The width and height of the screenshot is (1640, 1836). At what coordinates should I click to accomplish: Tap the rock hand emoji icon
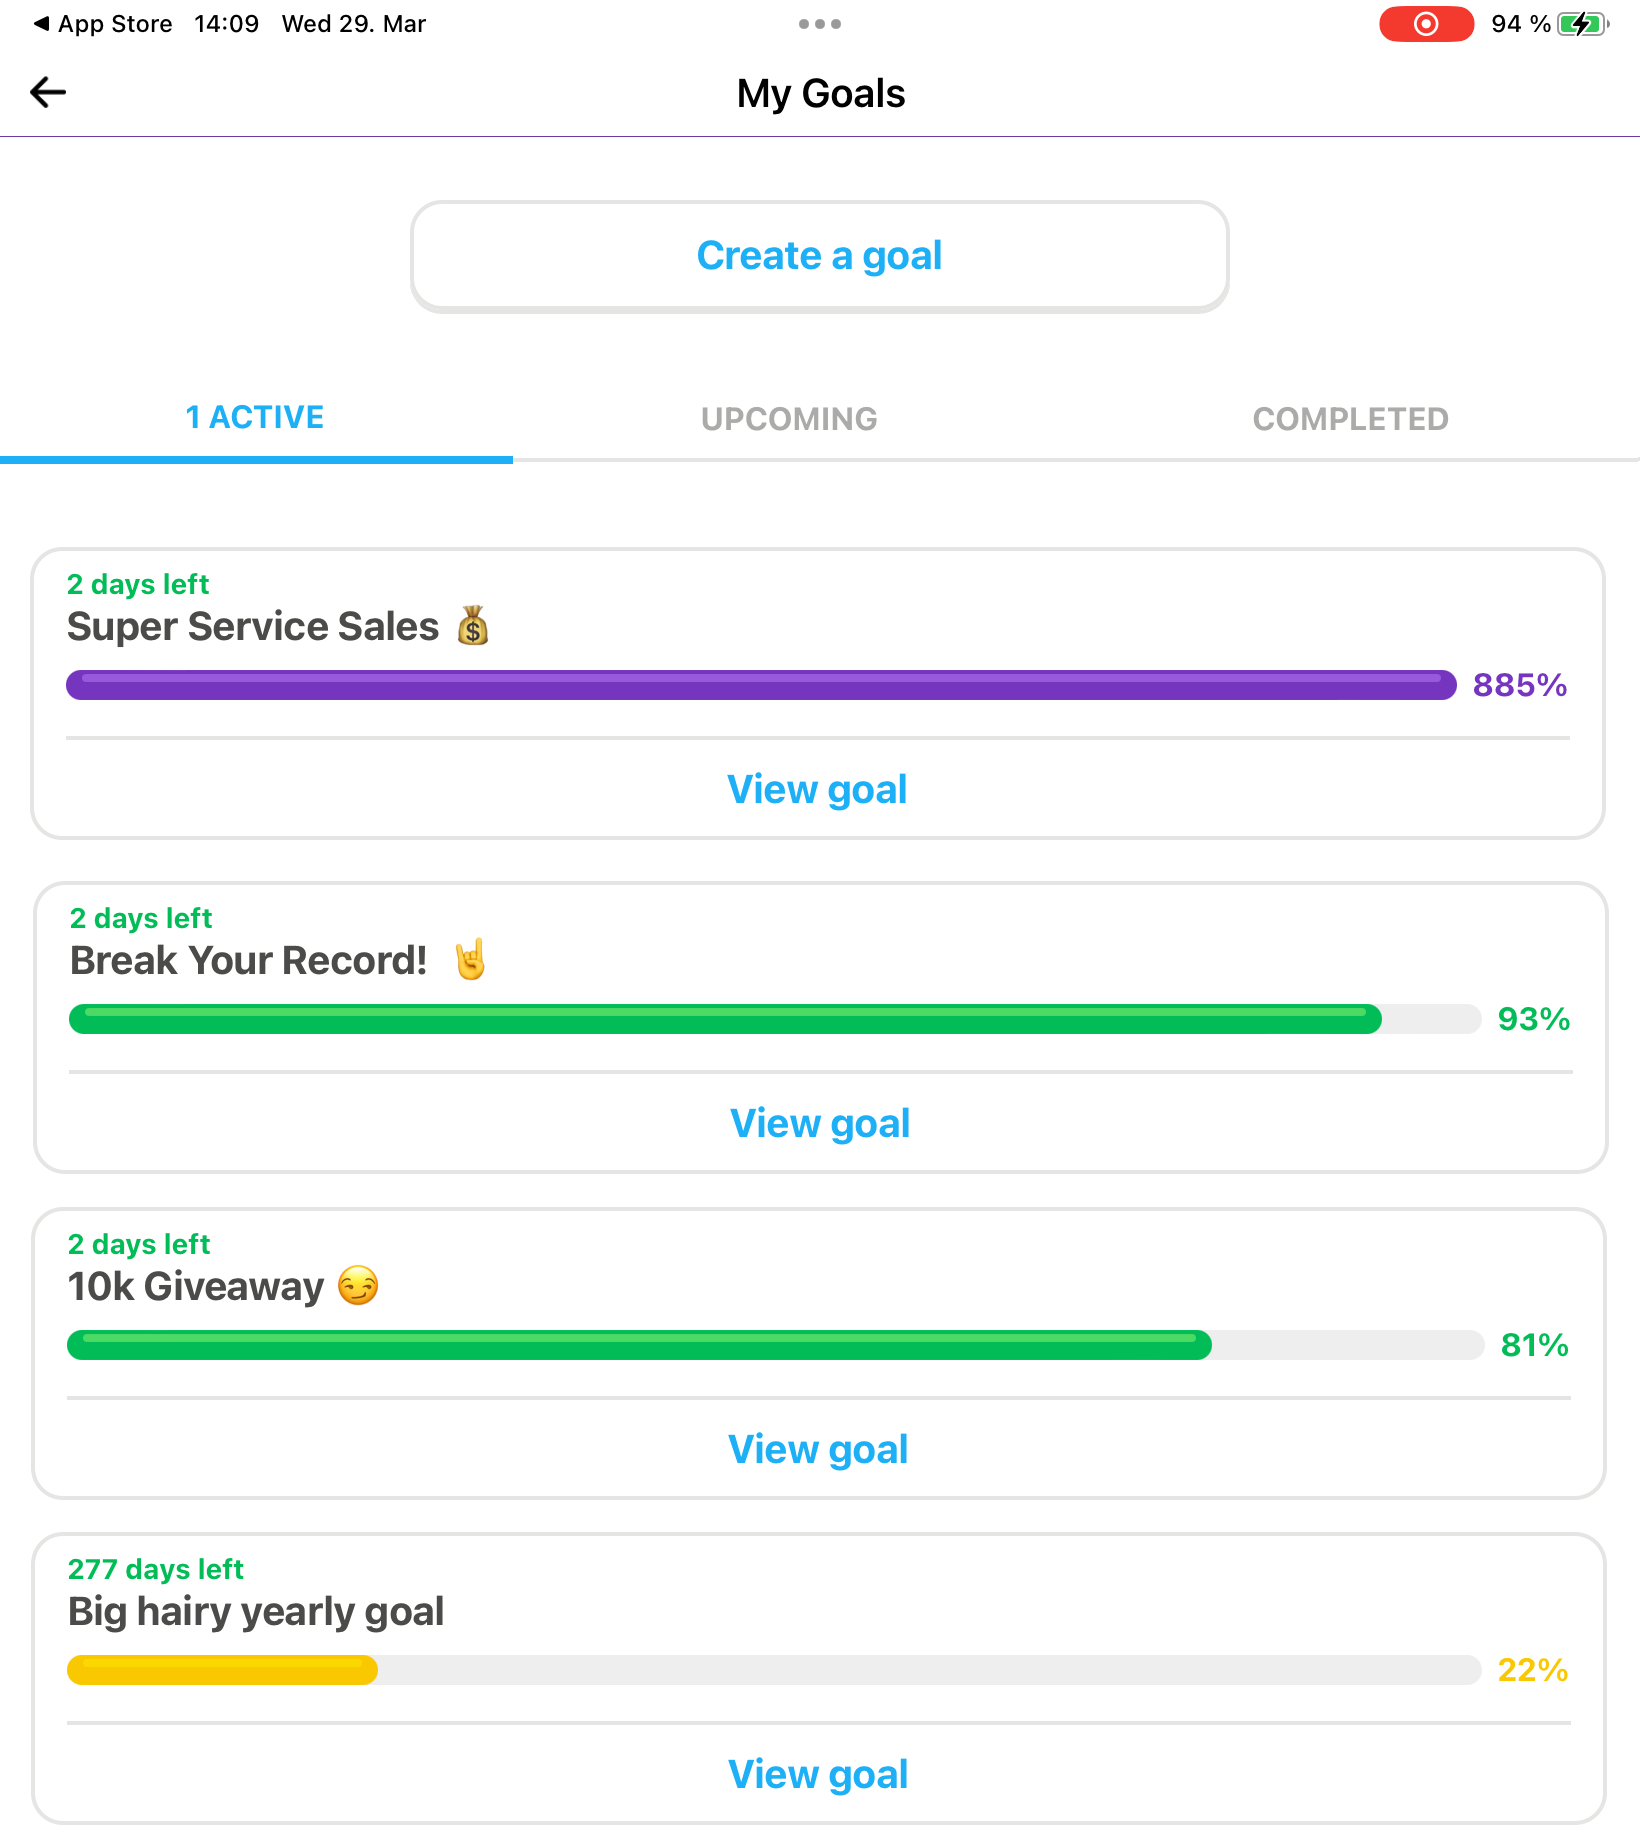pos(470,960)
